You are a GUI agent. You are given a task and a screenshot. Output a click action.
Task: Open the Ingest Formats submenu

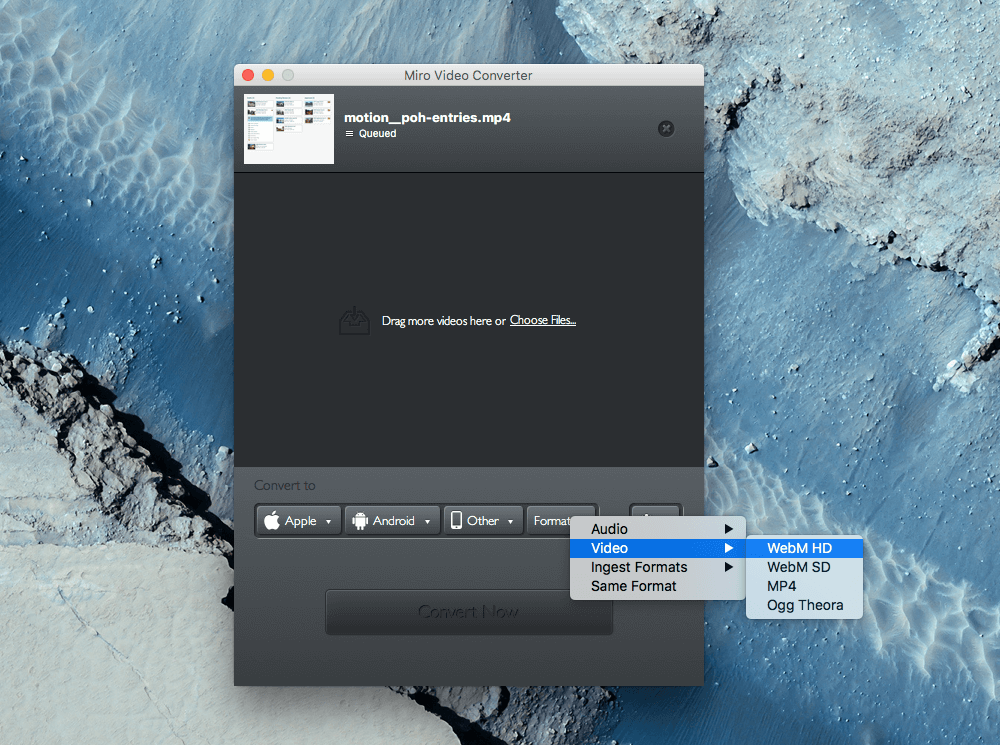coord(638,567)
